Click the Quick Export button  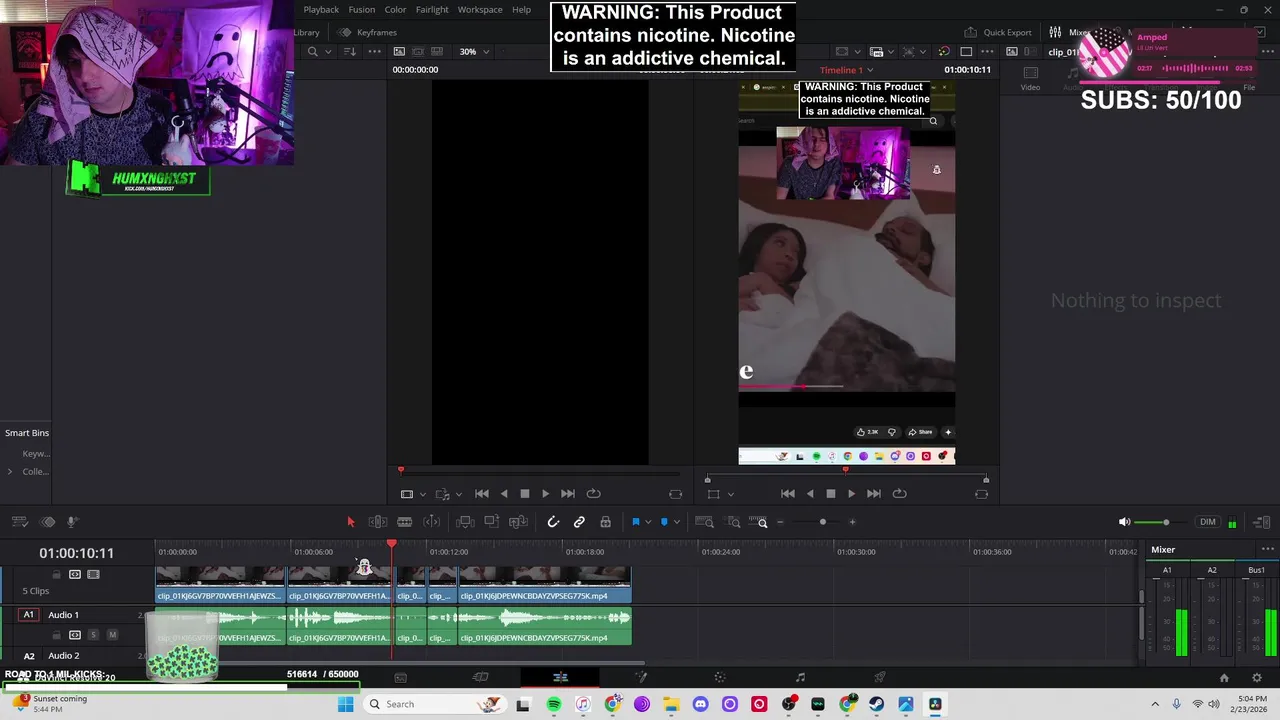pyautogui.click(x=998, y=33)
